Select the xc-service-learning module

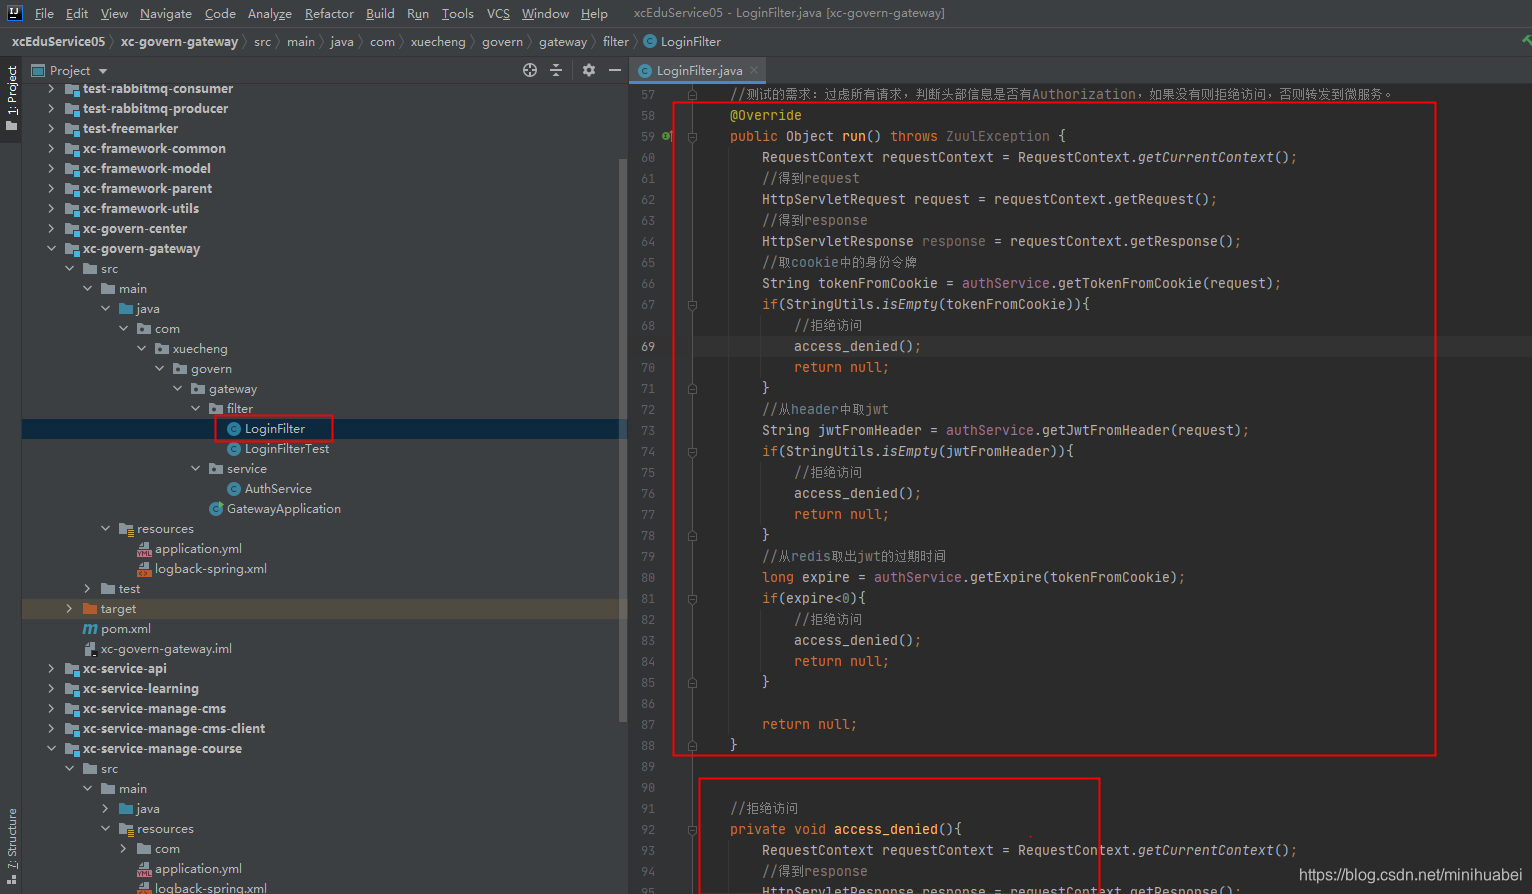pyautogui.click(x=140, y=689)
